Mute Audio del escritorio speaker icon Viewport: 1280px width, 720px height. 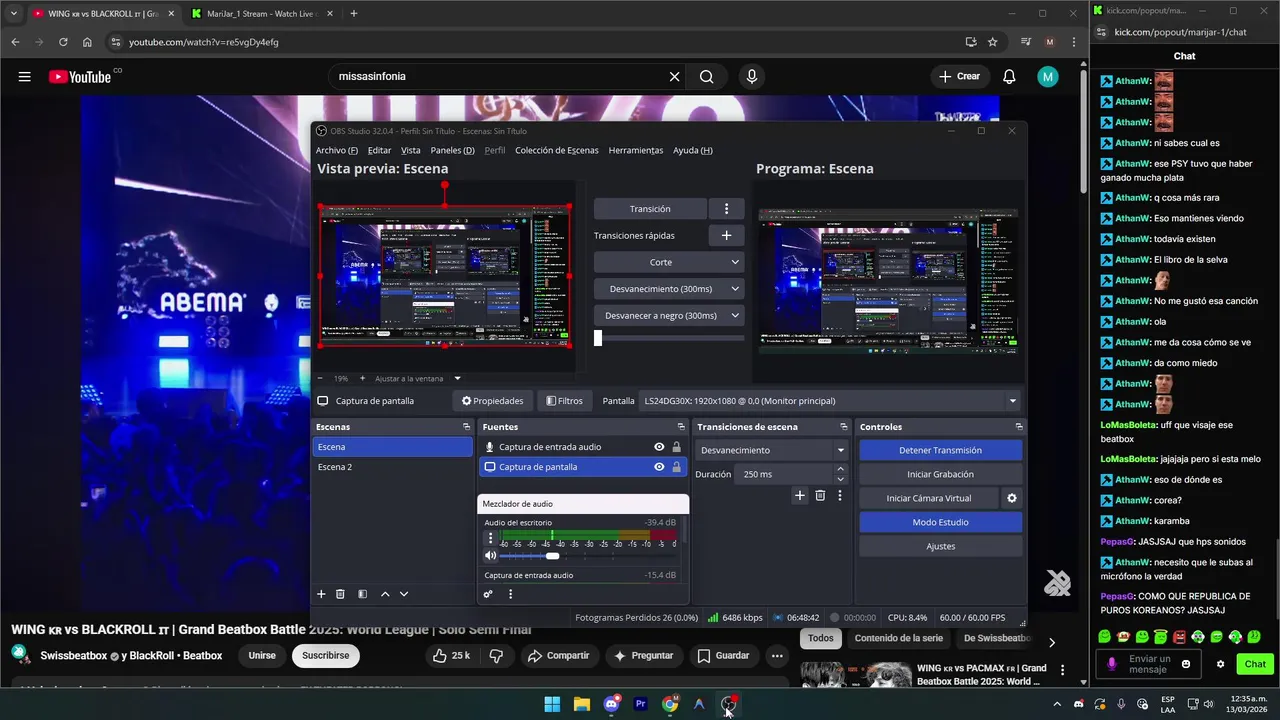tap(490, 556)
